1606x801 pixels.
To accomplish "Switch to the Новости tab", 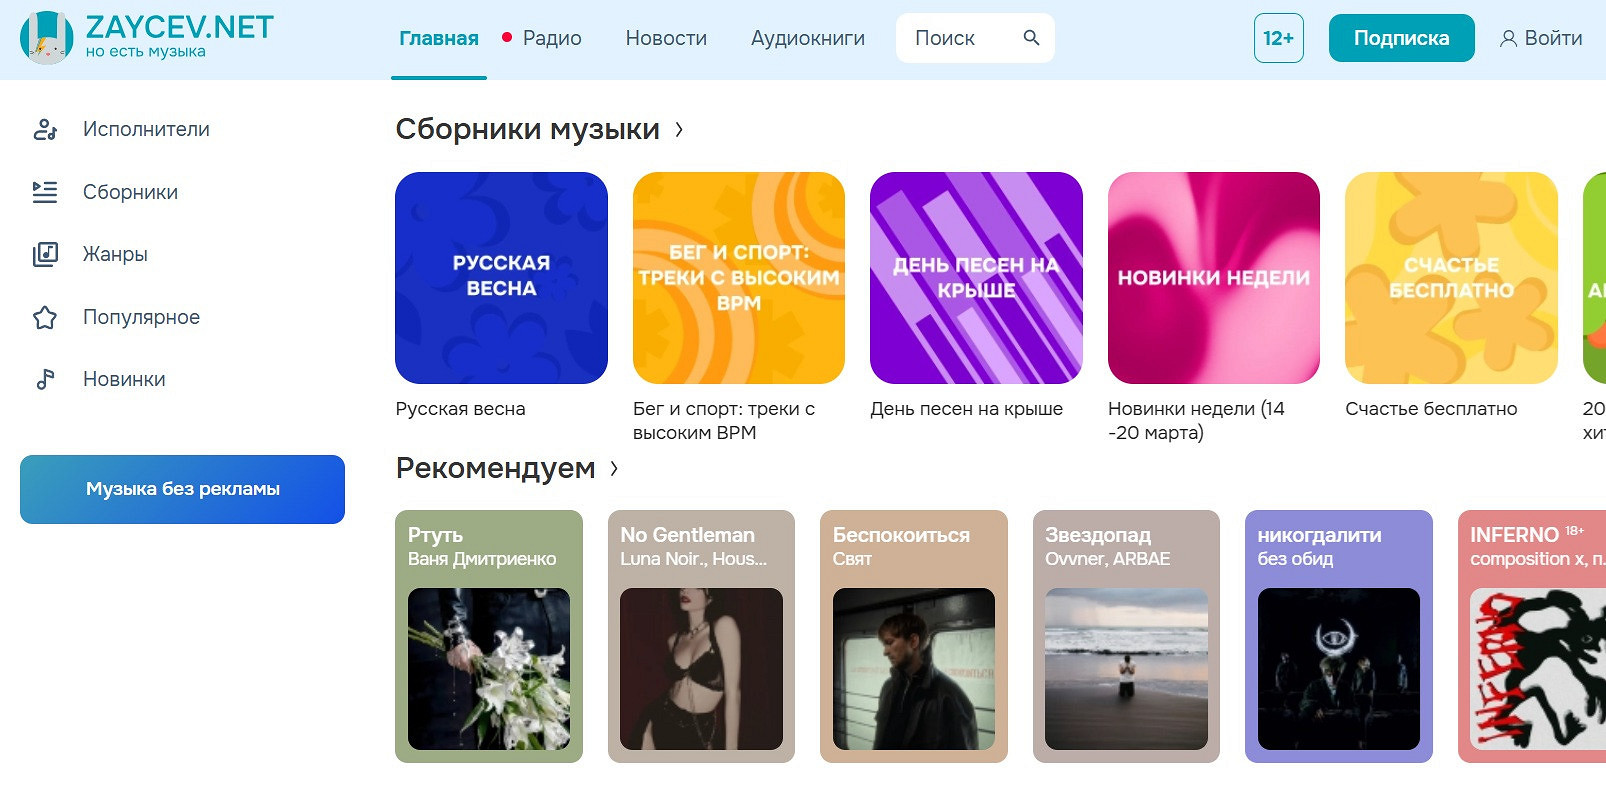I will (666, 38).
